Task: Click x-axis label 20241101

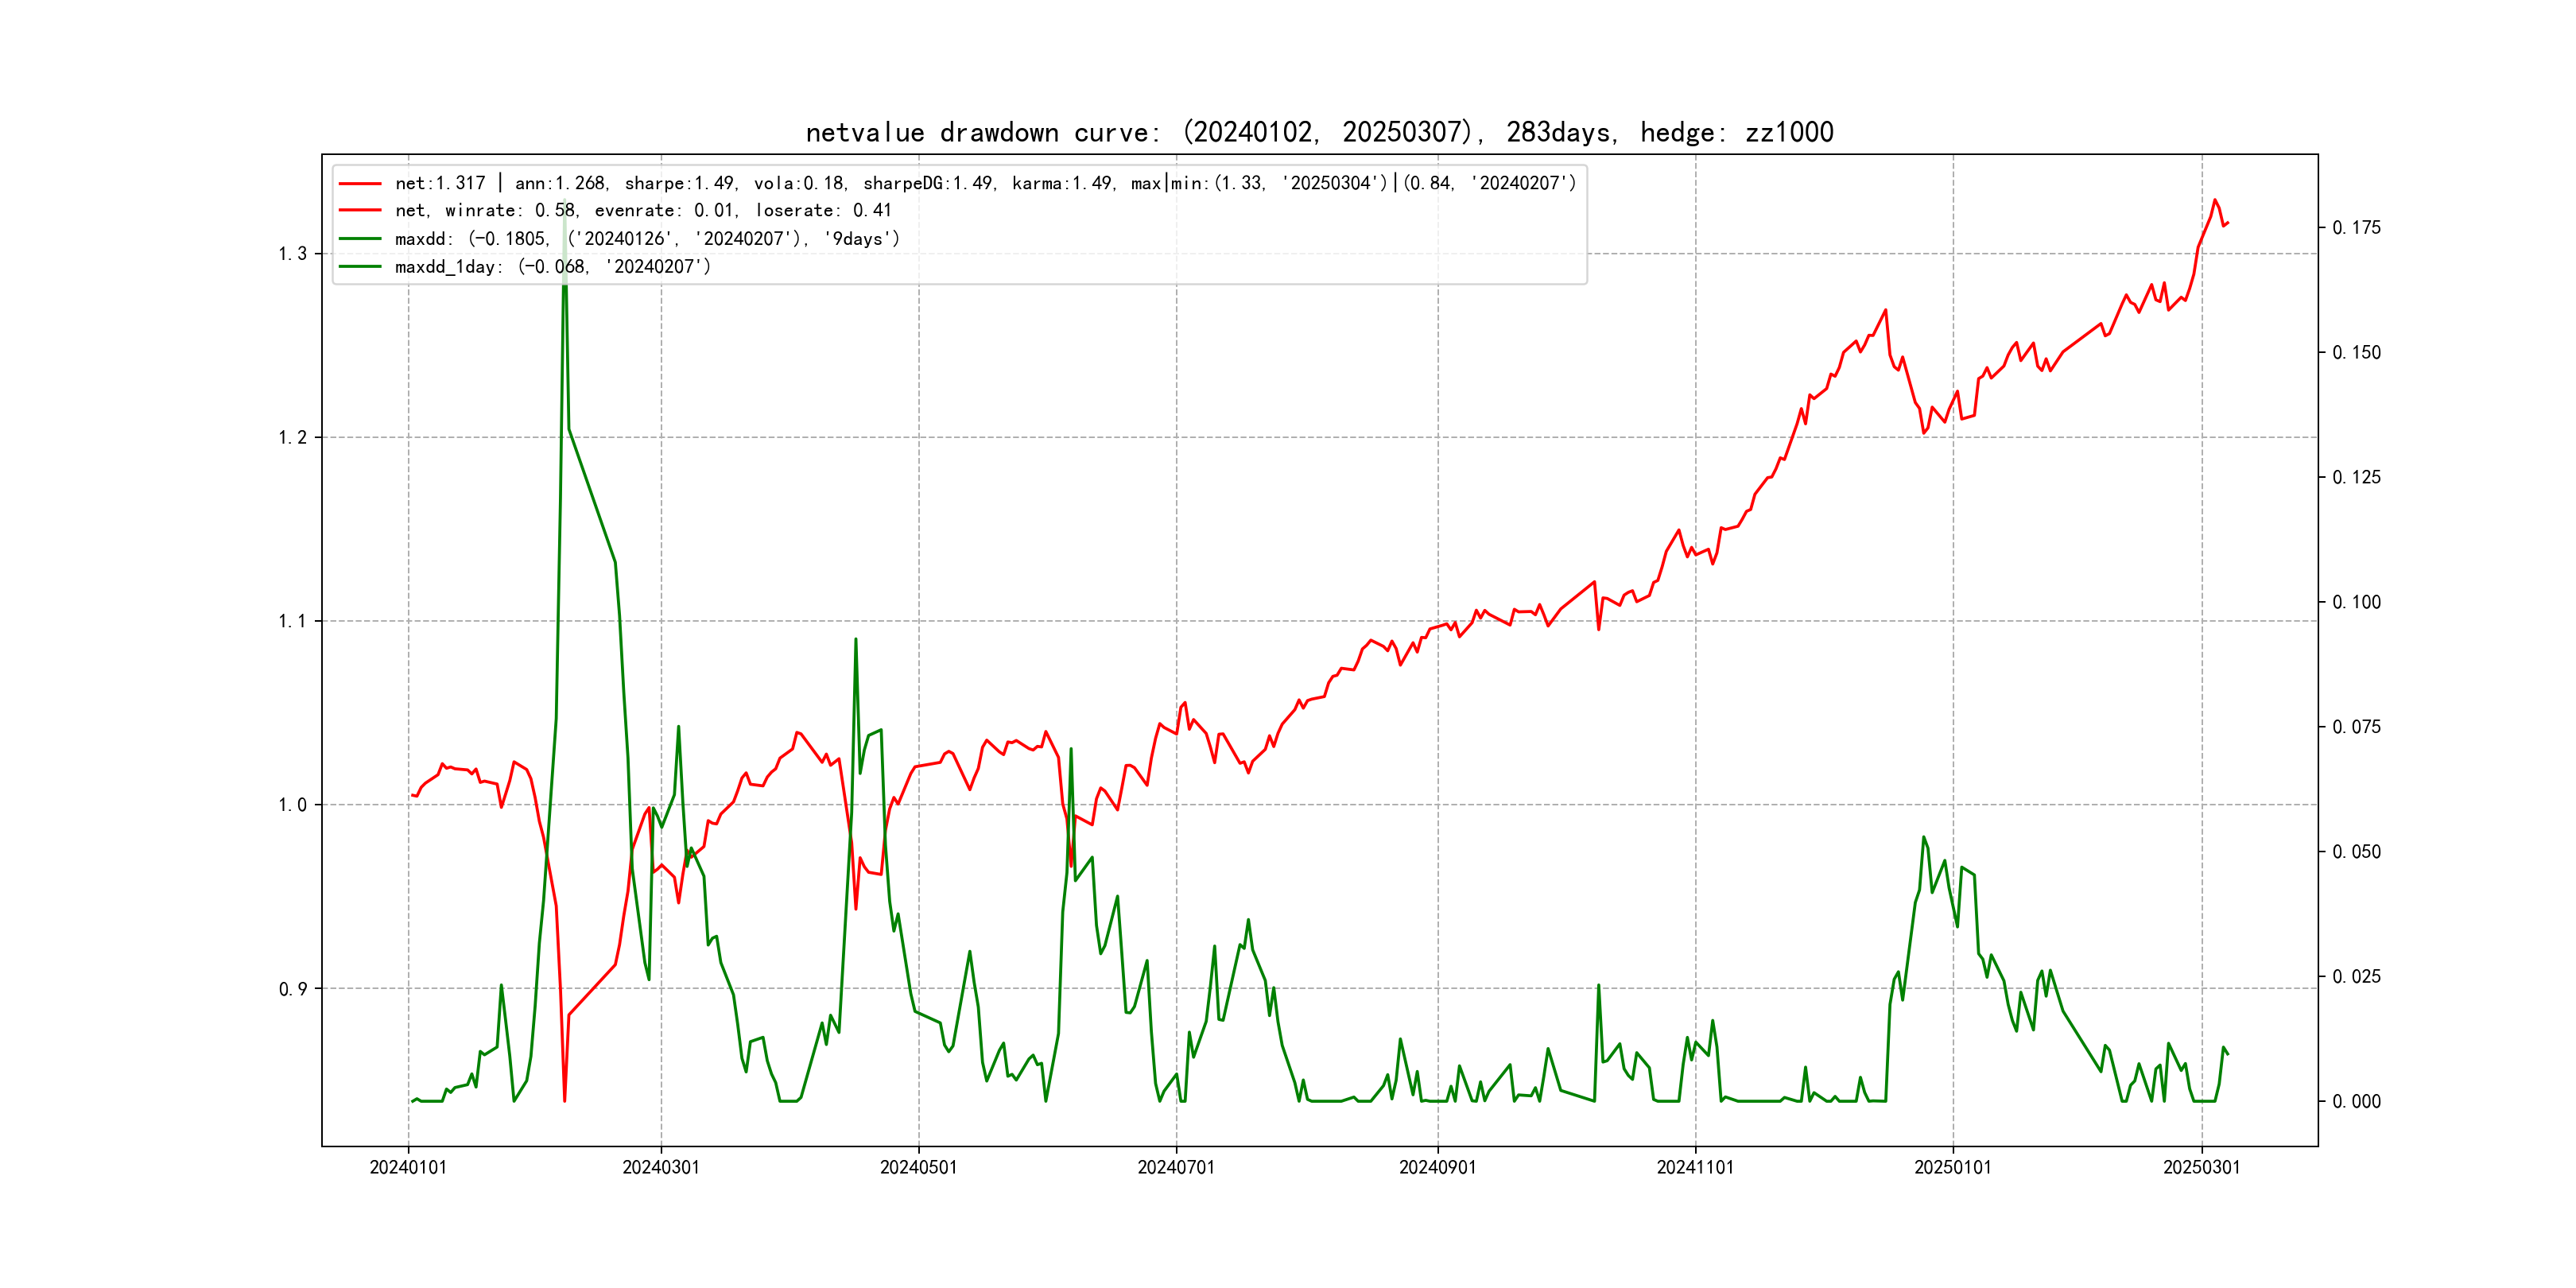Action: click(1695, 1168)
